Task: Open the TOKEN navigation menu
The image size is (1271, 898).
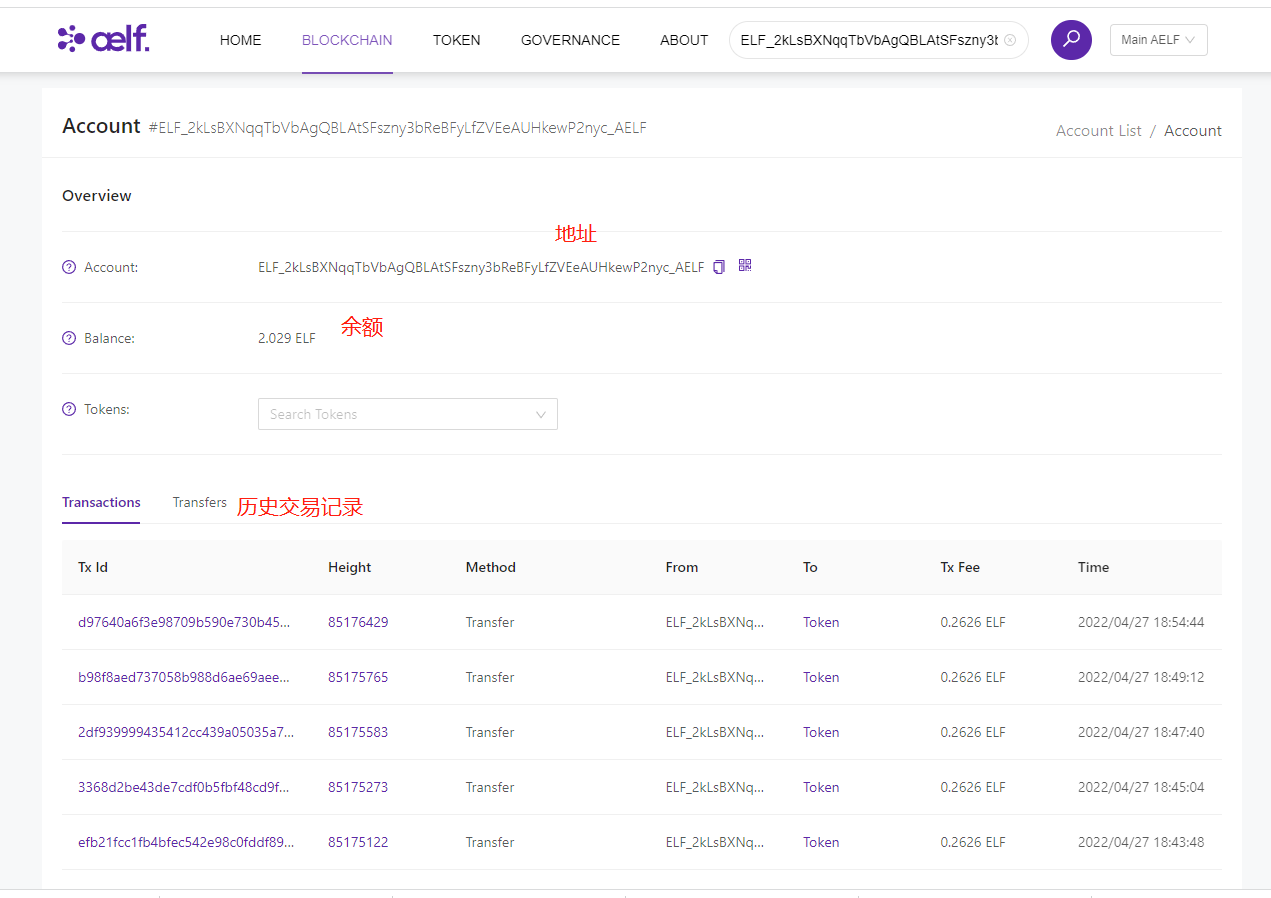Action: click(x=456, y=40)
